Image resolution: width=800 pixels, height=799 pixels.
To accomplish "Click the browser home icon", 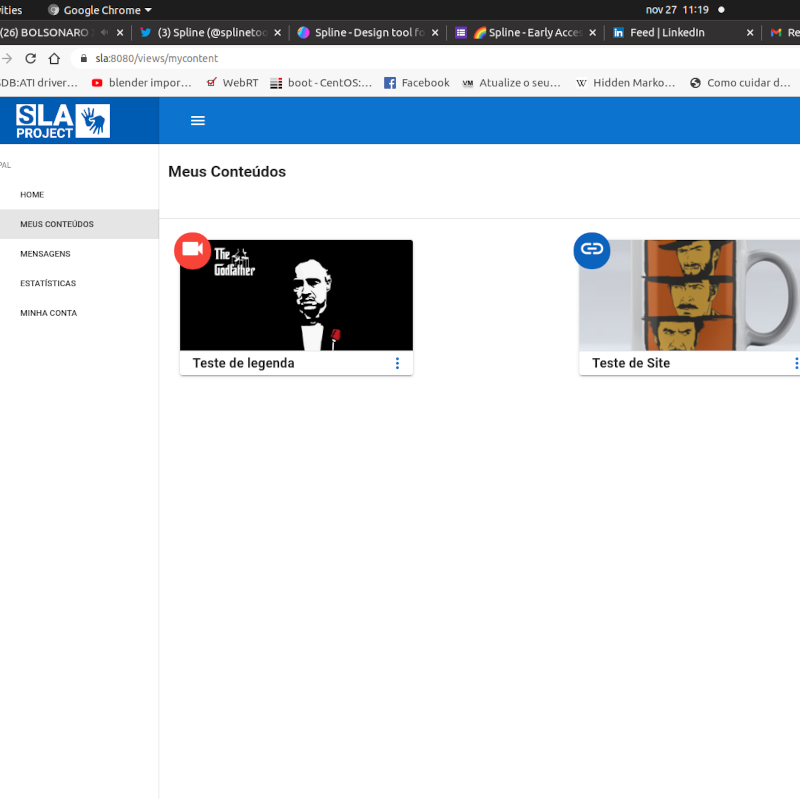I will click(x=54, y=59).
